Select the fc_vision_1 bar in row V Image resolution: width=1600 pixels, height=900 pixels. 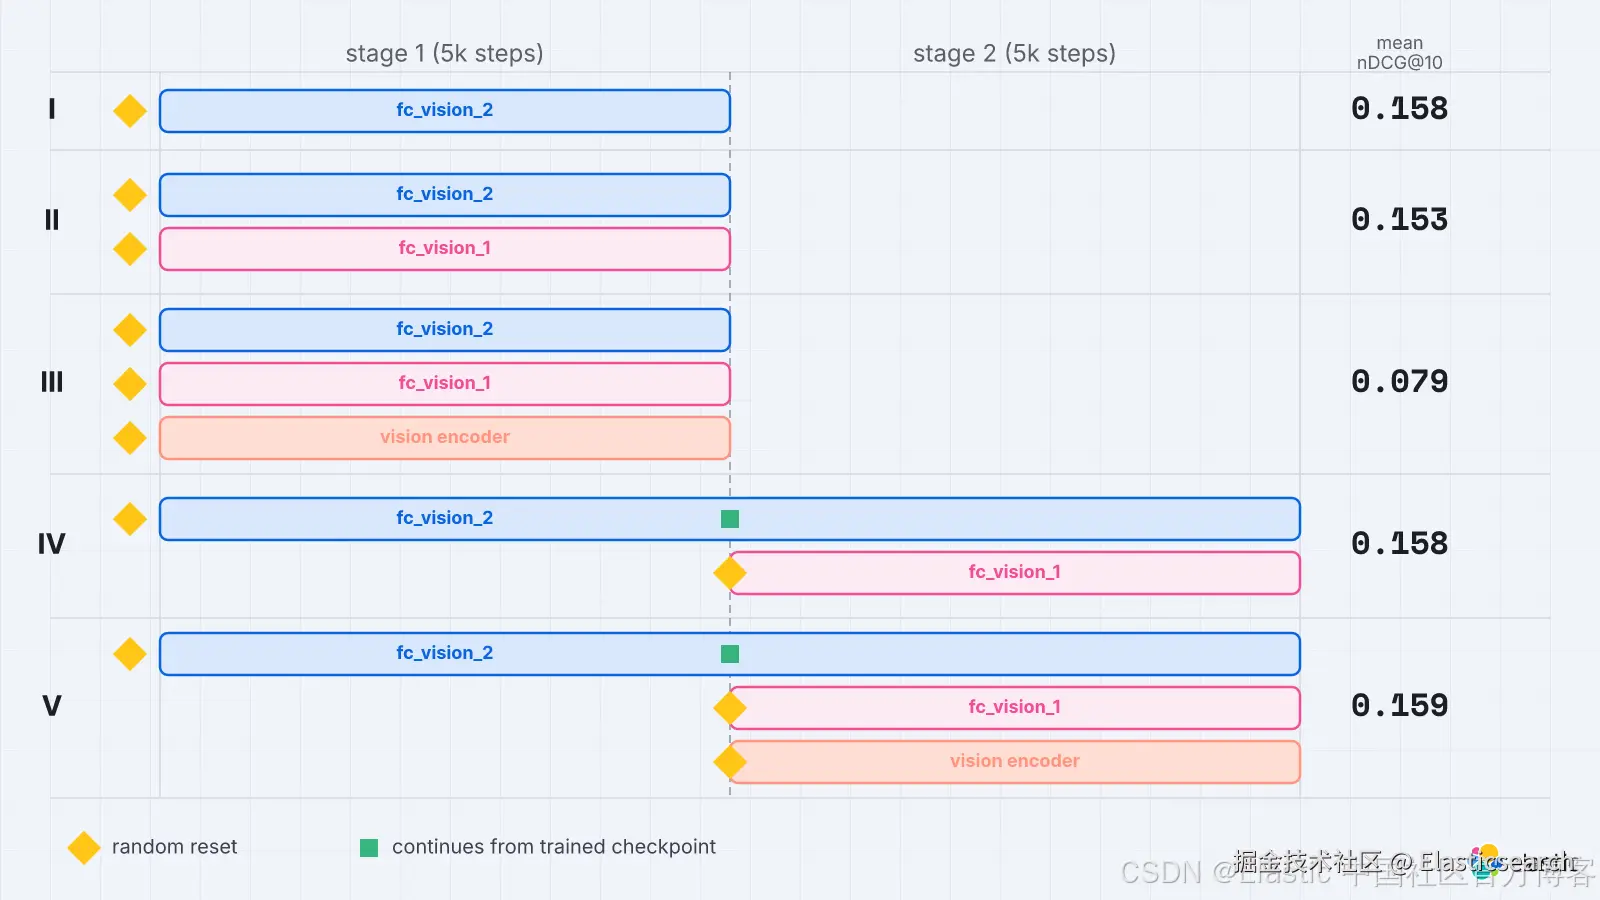click(x=1015, y=708)
